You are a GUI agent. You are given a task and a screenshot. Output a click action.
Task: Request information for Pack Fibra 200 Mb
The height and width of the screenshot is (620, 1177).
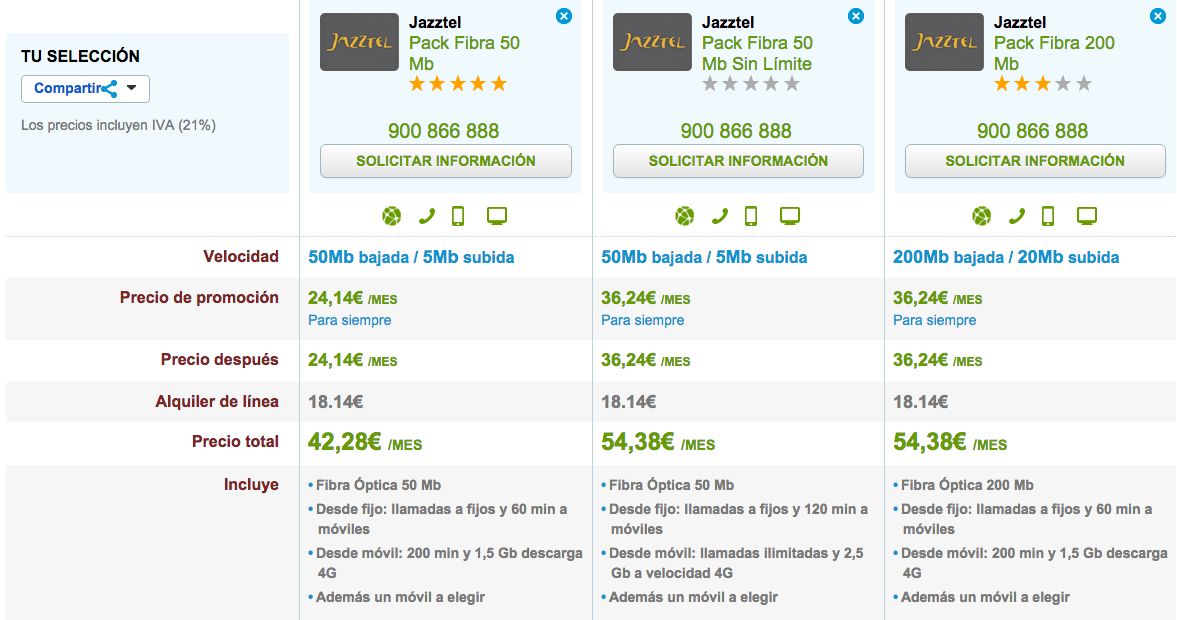(x=1035, y=161)
